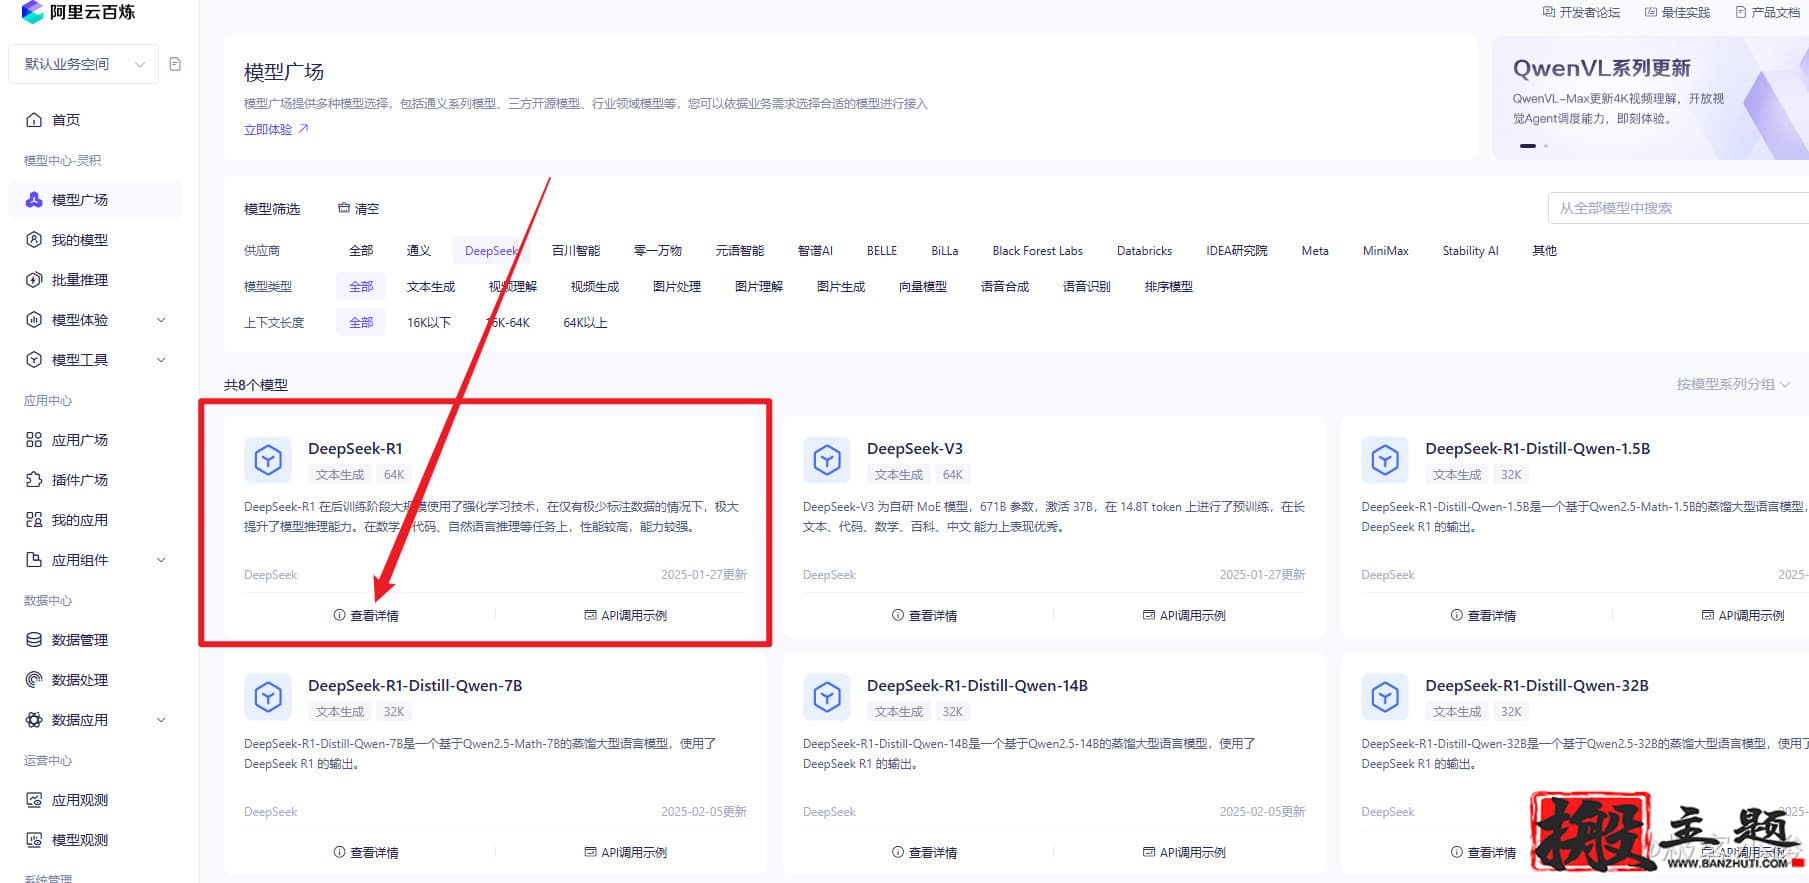The image size is (1809, 883).
Task: Open the 插件广场 puzzle icon
Action: click(34, 480)
